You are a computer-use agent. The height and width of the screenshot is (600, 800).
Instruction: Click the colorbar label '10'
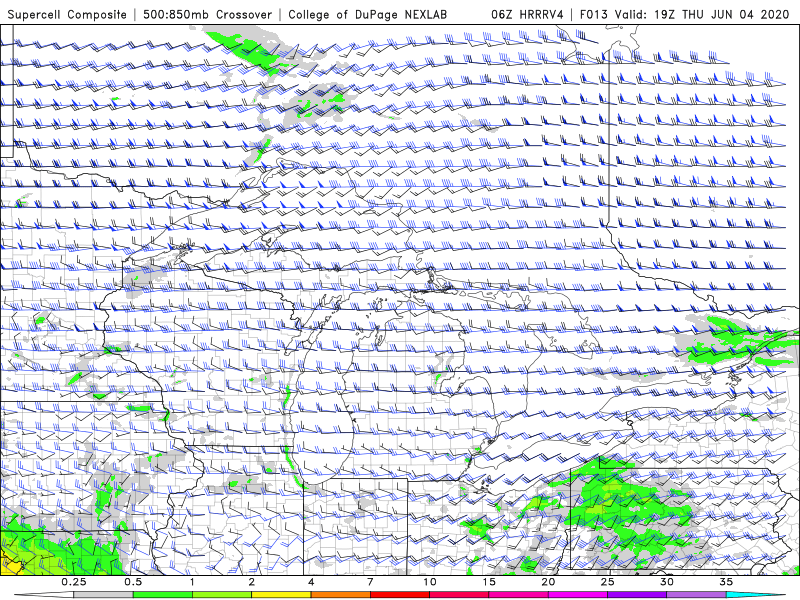[430, 582]
